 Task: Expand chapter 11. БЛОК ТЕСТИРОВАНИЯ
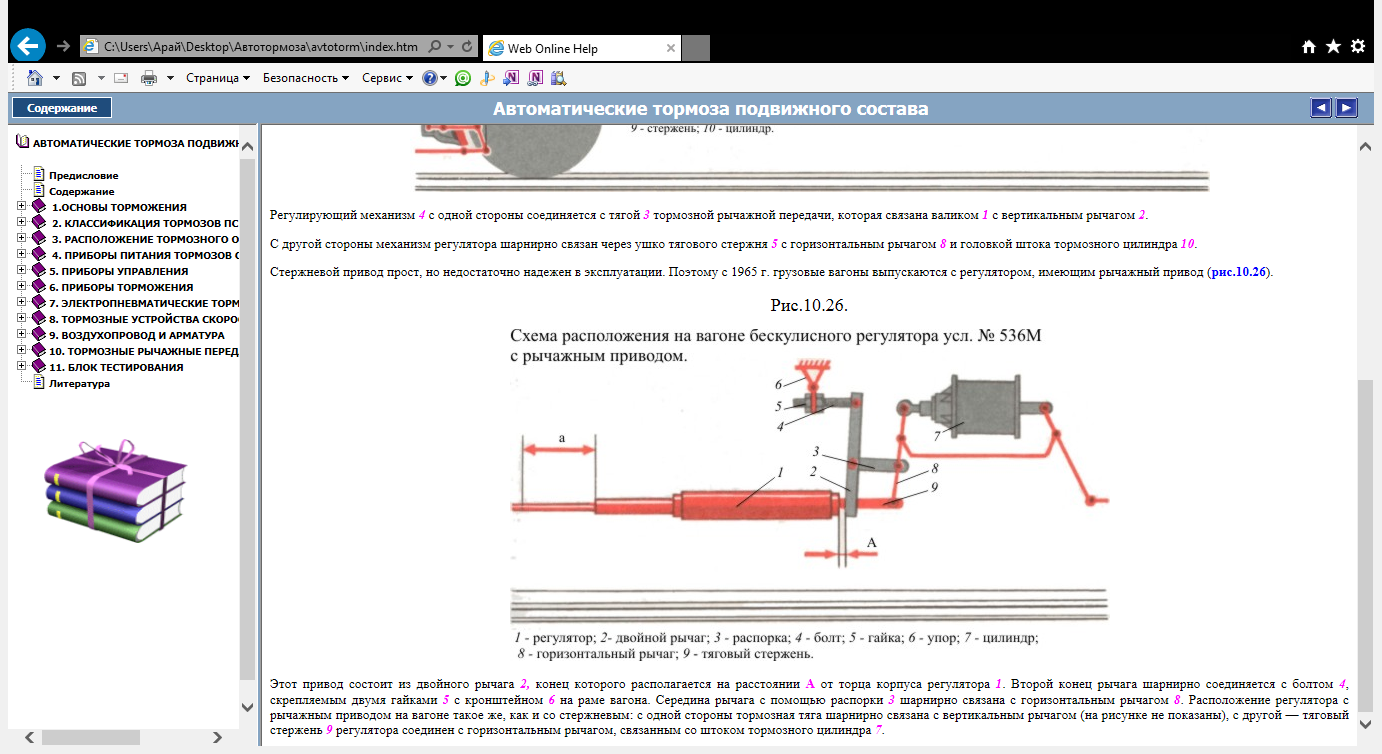click(22, 367)
